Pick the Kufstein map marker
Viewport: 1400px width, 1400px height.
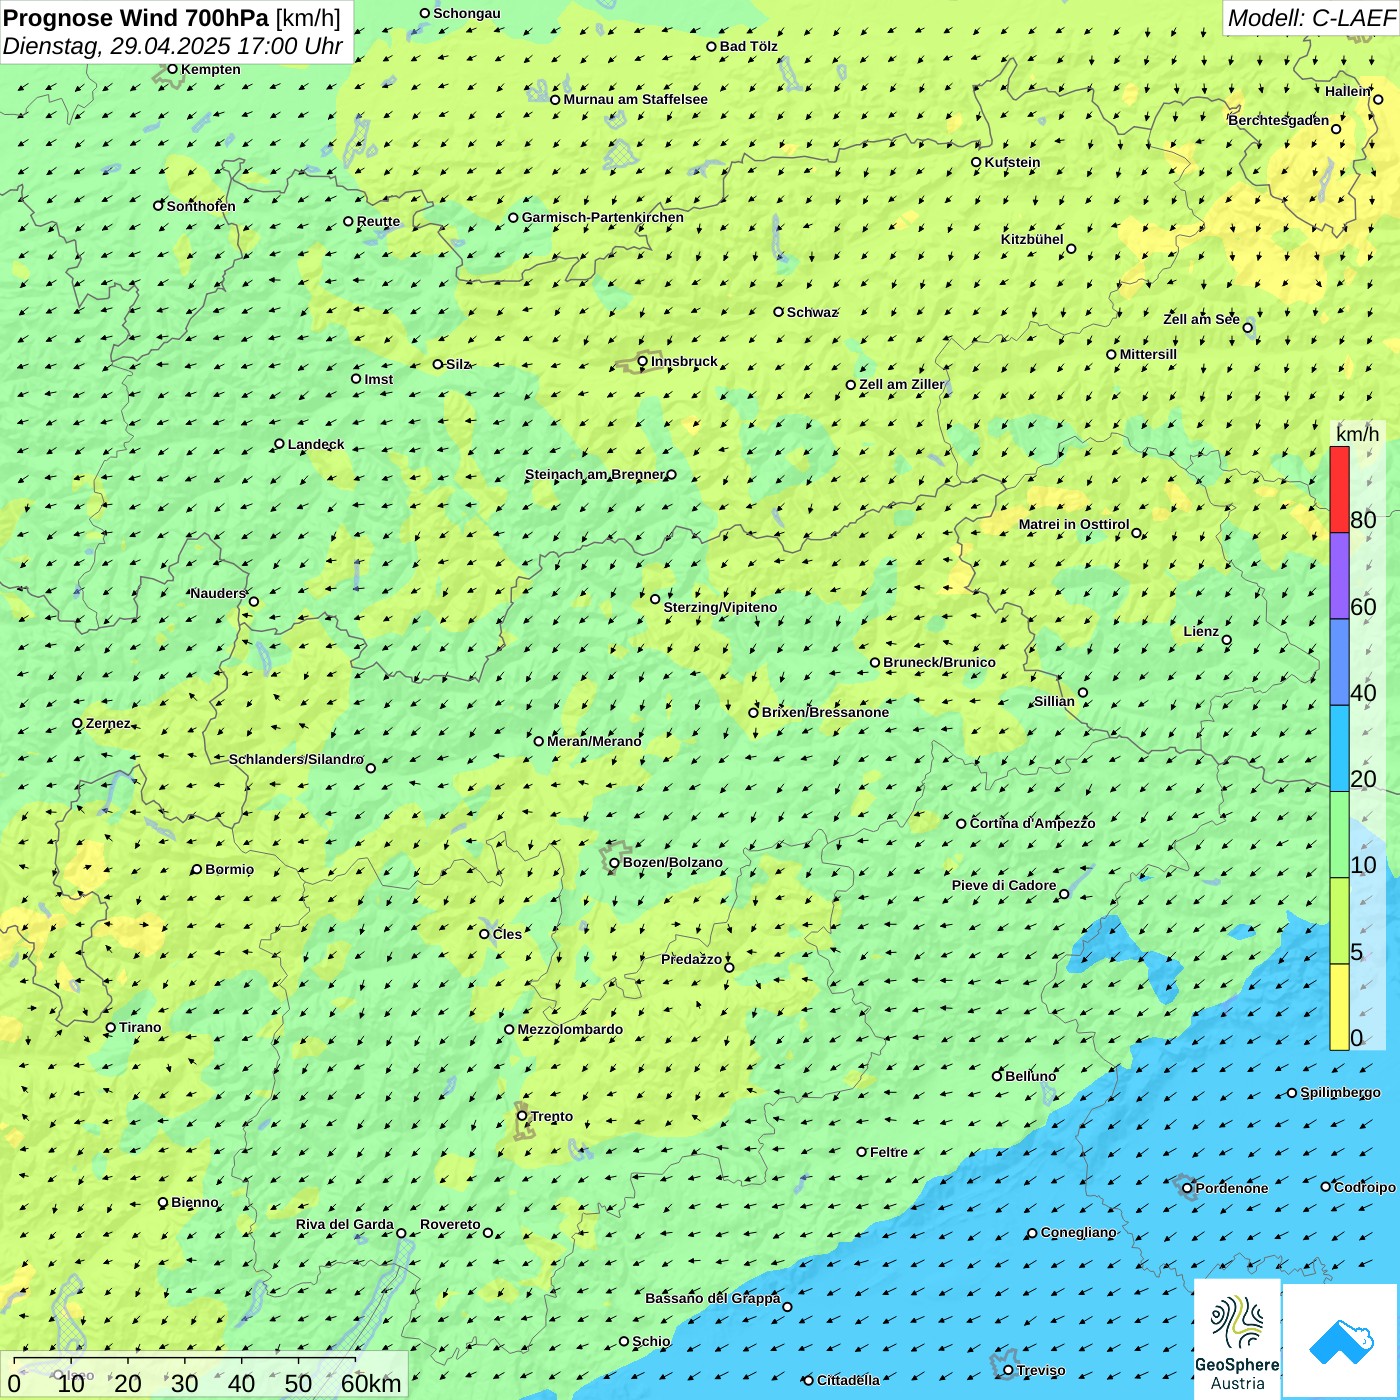coord(977,162)
